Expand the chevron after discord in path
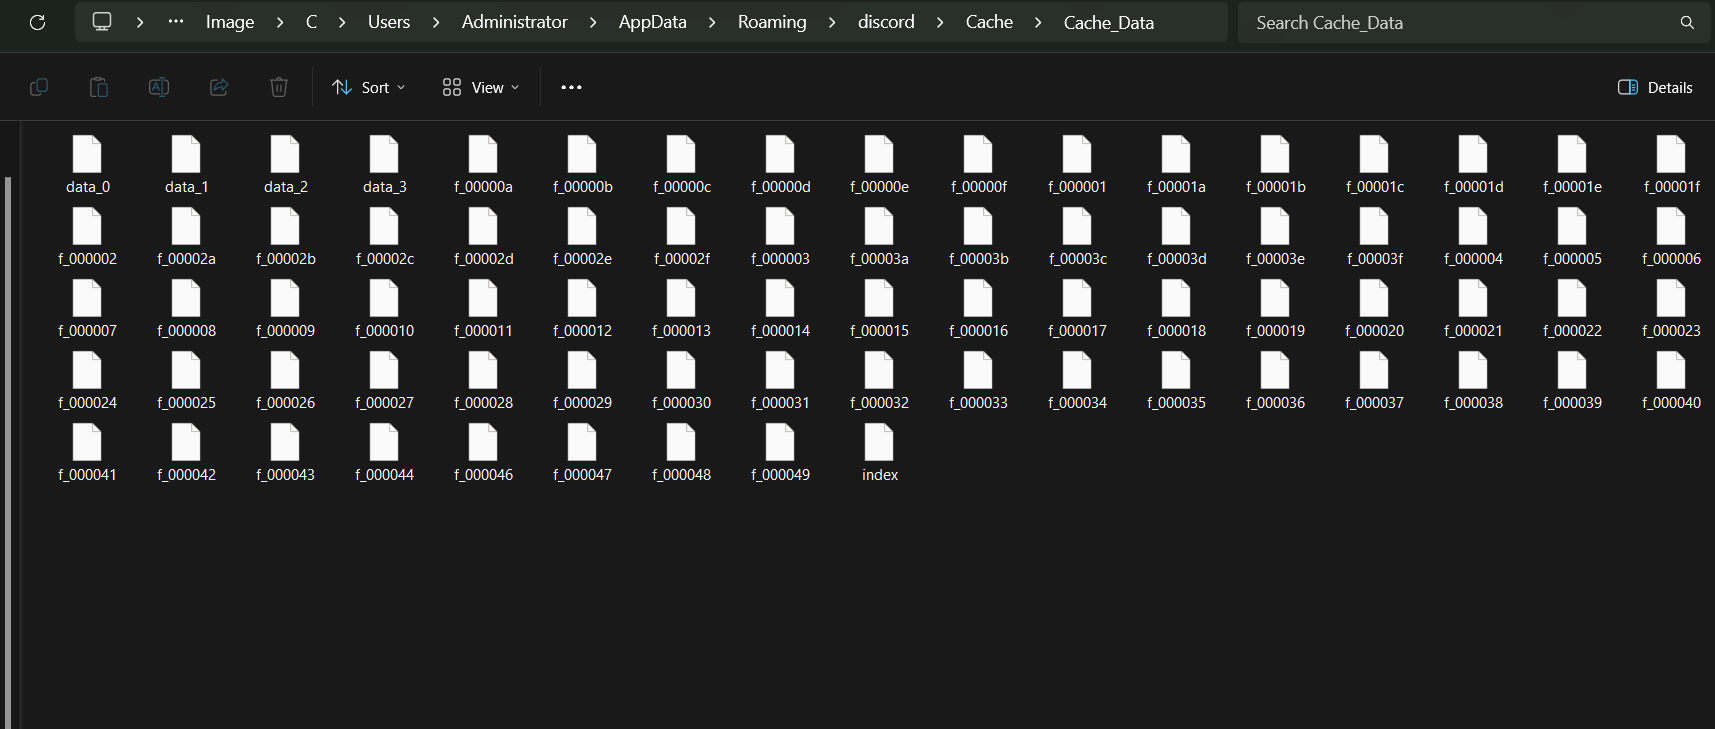The width and height of the screenshot is (1715, 729). click(940, 22)
